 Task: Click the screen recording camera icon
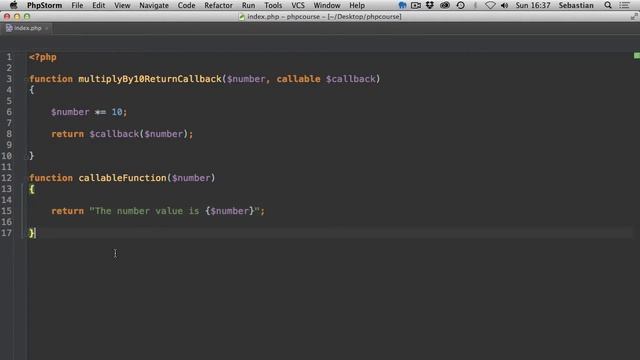pos(416,5)
